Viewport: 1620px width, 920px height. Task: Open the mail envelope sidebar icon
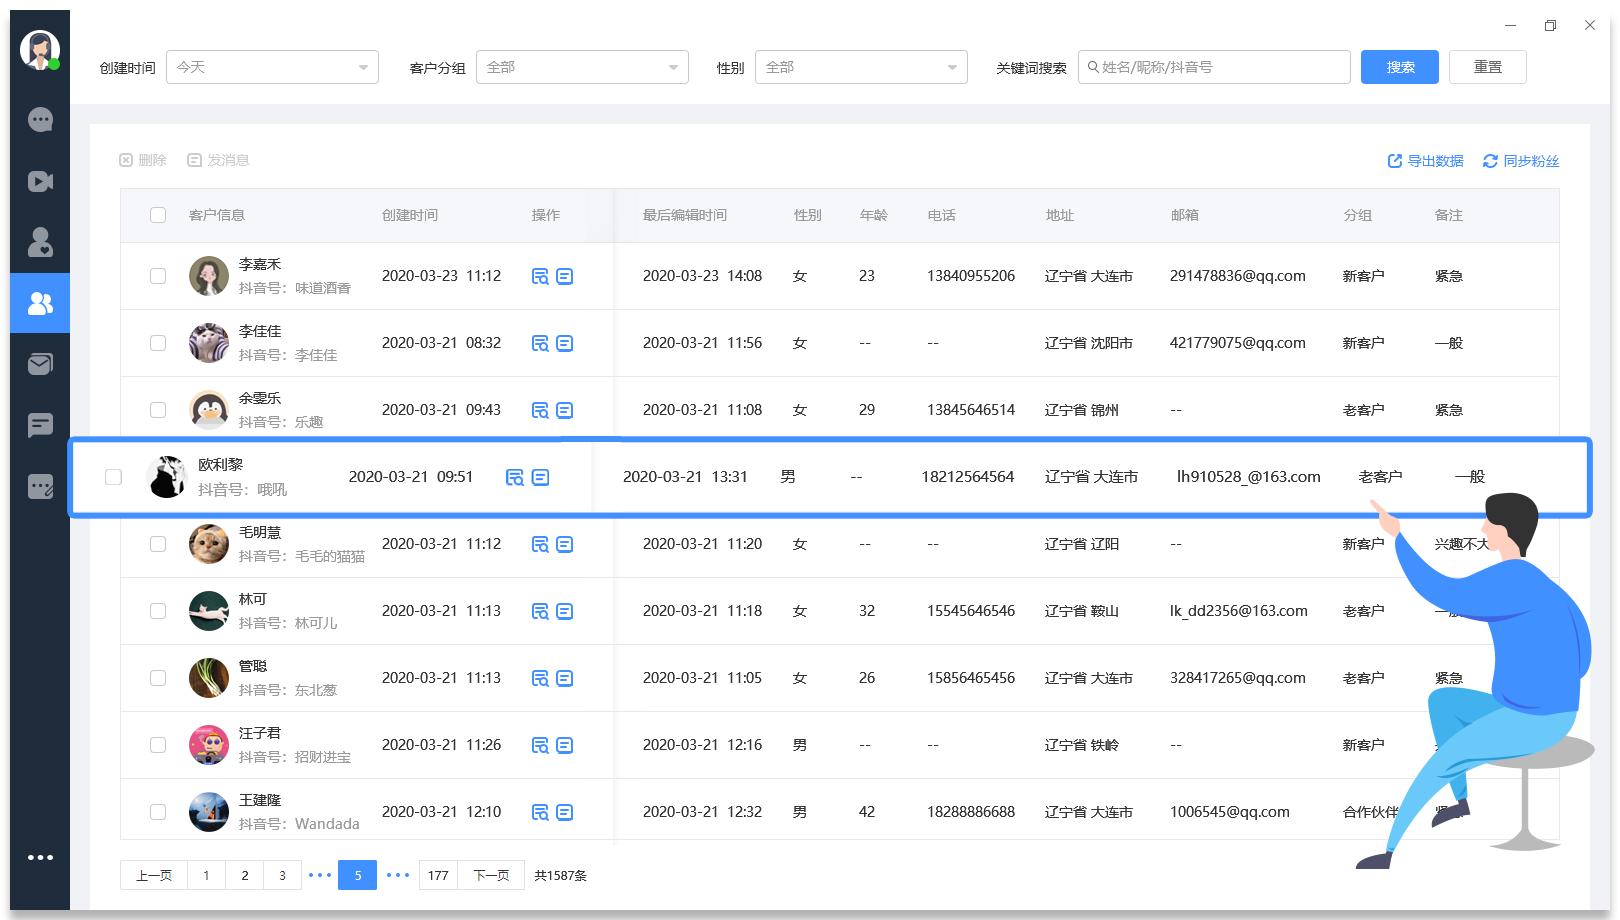click(x=40, y=364)
